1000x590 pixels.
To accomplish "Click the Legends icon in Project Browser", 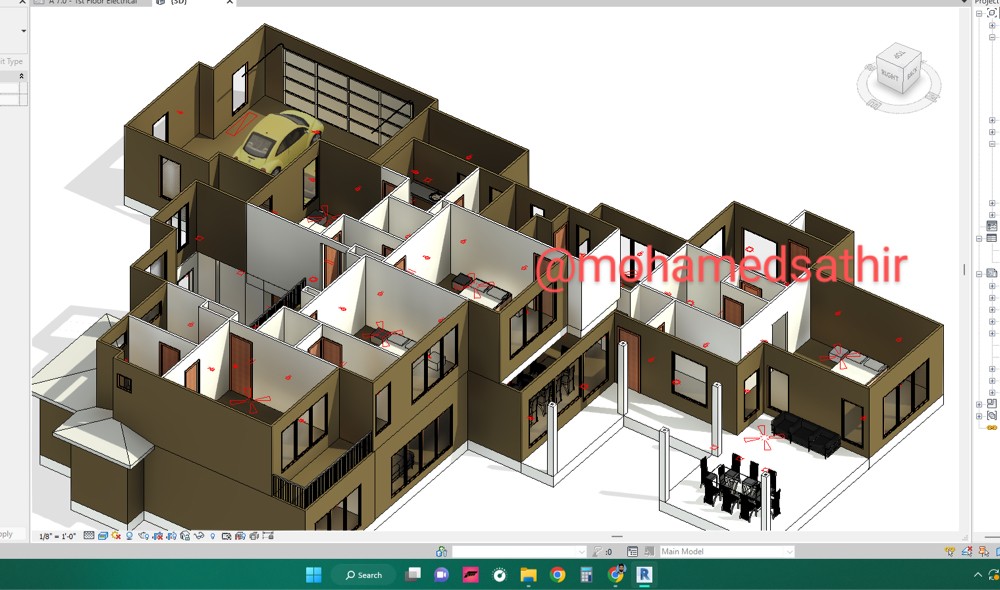I will click(992, 226).
